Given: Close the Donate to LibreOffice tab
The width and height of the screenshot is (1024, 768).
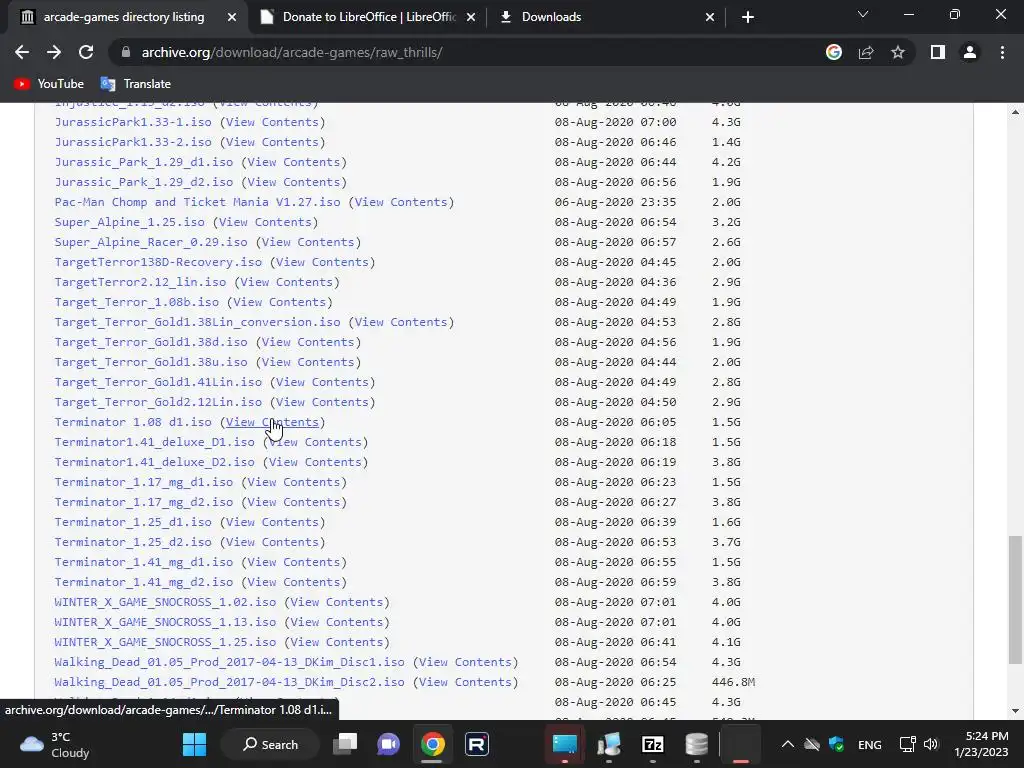Looking at the screenshot, I should coord(471,17).
